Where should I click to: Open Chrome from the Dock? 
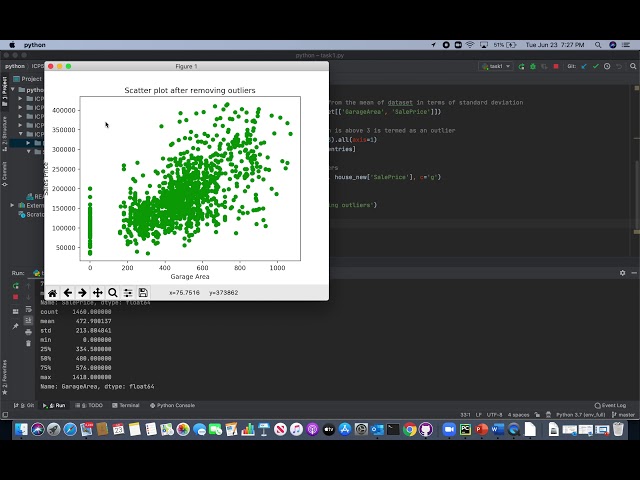pos(409,429)
